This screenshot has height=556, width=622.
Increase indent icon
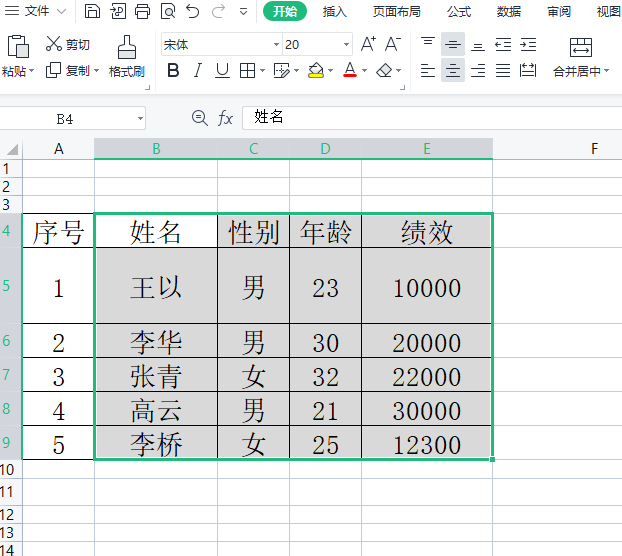click(x=528, y=44)
